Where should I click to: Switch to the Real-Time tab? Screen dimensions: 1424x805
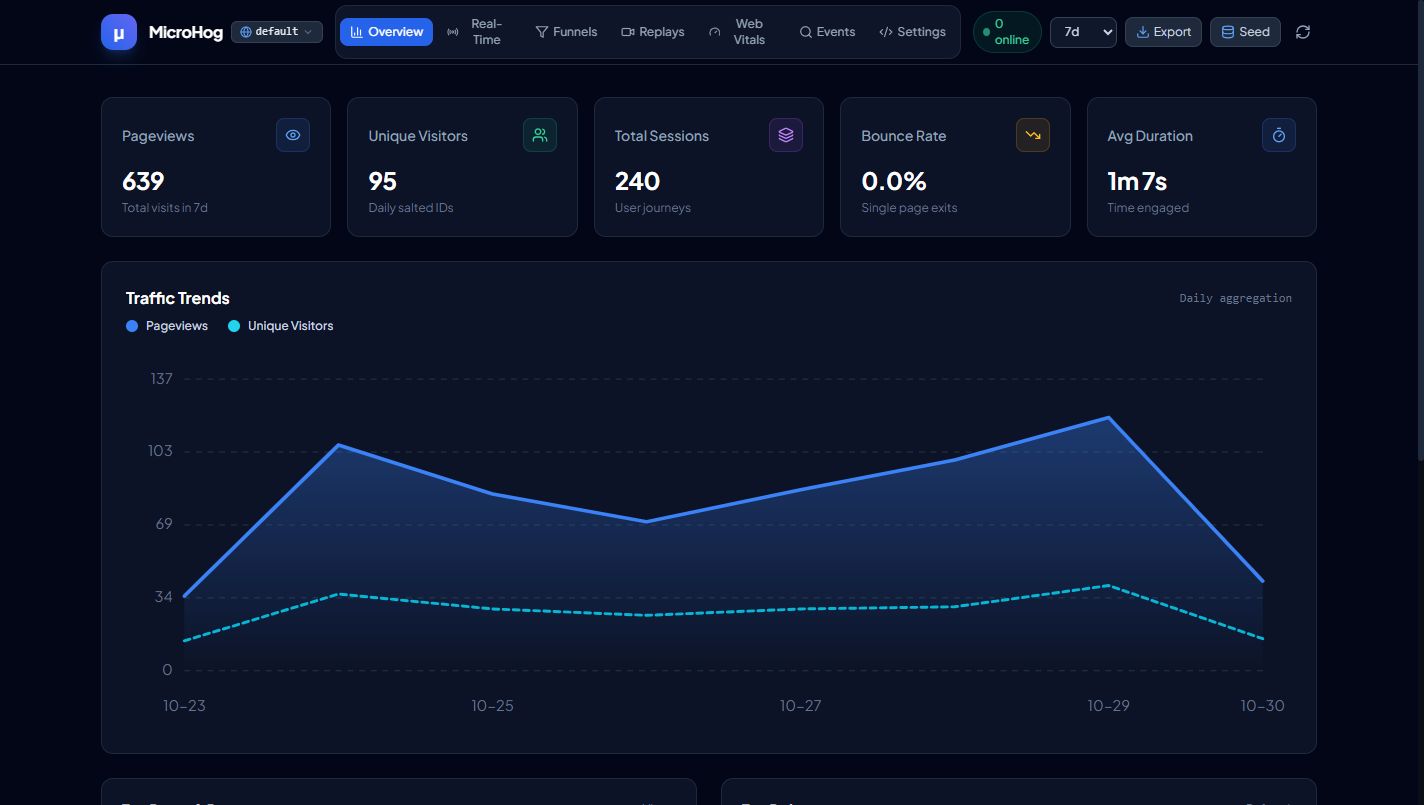[475, 32]
